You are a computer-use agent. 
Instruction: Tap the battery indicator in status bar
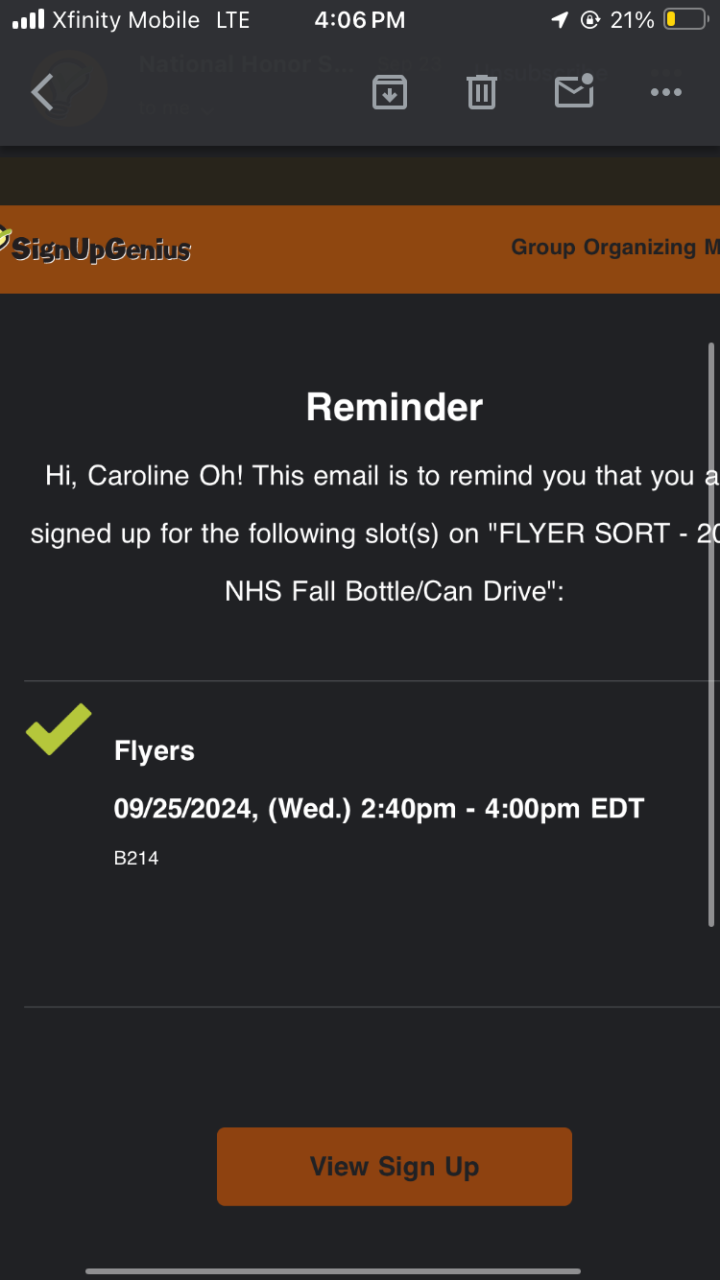(685, 20)
